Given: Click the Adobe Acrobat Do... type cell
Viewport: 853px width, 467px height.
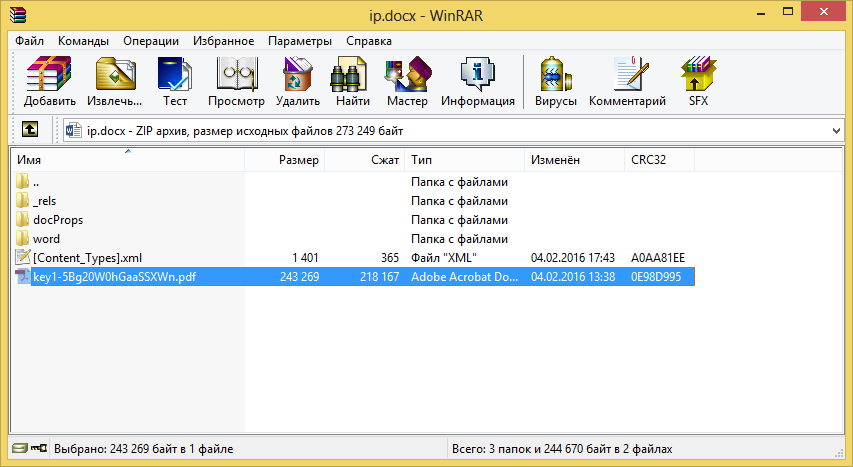Looking at the screenshot, I should 465,276.
